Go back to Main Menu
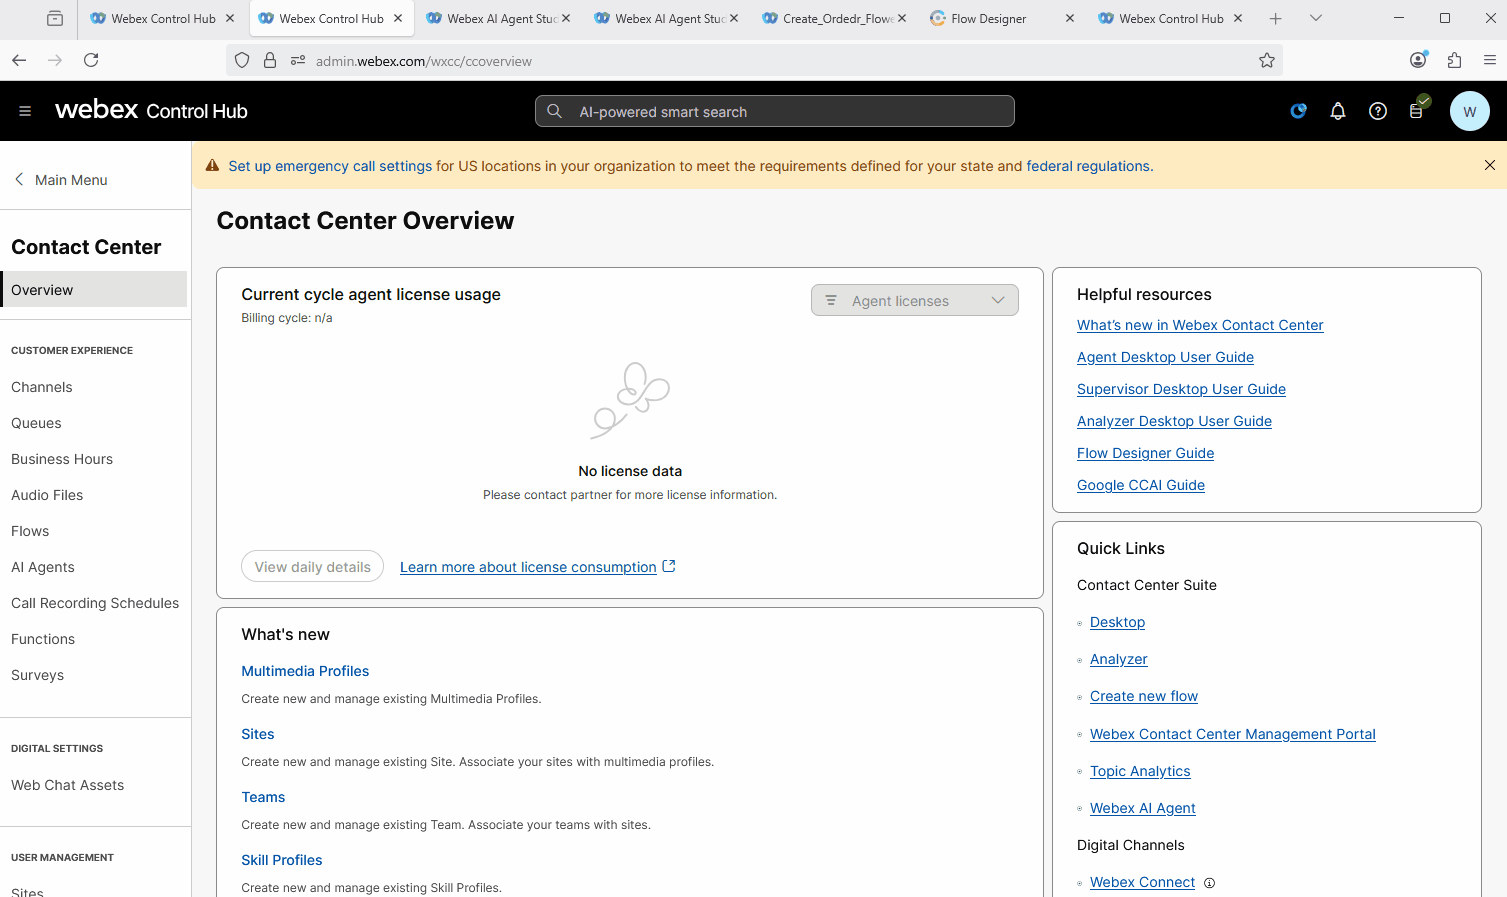The width and height of the screenshot is (1507, 897). [x=60, y=180]
